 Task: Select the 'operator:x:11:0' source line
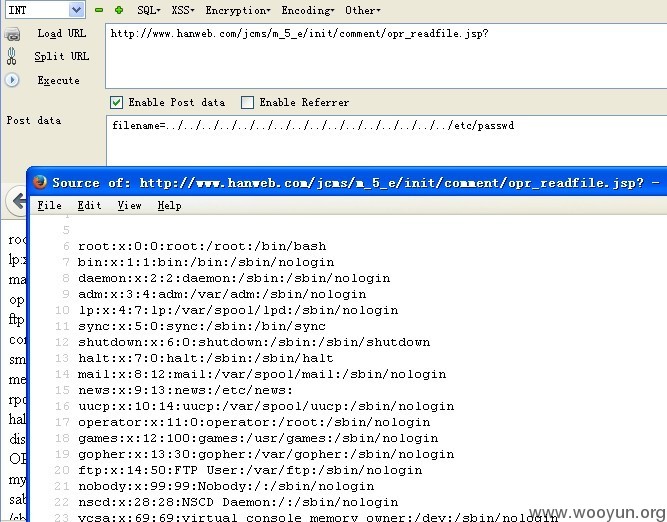coord(254,422)
